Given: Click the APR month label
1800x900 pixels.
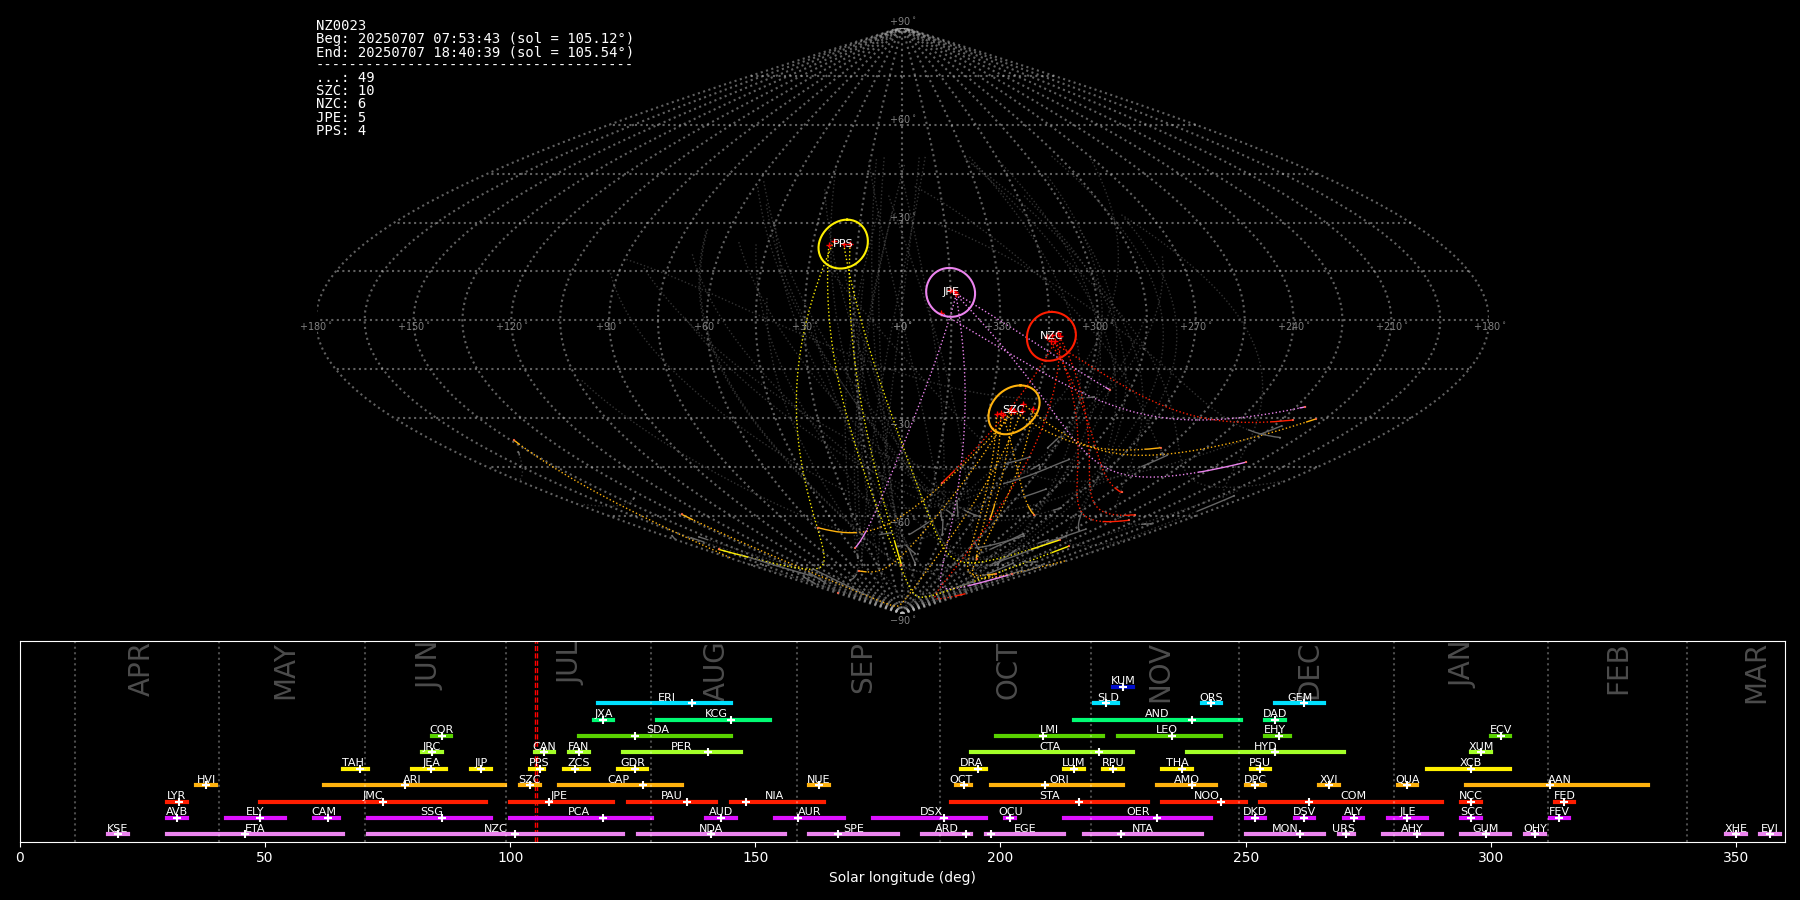Looking at the screenshot, I should tap(140, 670).
